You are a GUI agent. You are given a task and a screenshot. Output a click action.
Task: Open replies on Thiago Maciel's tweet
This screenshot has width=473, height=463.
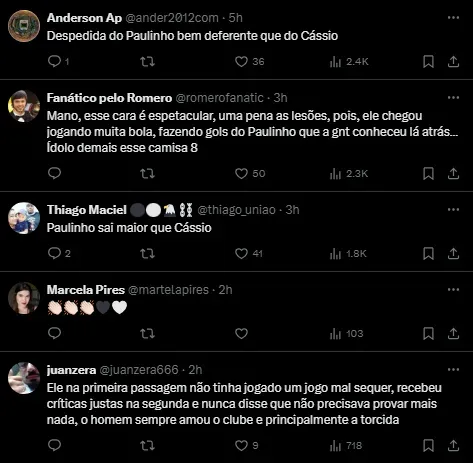59,254
